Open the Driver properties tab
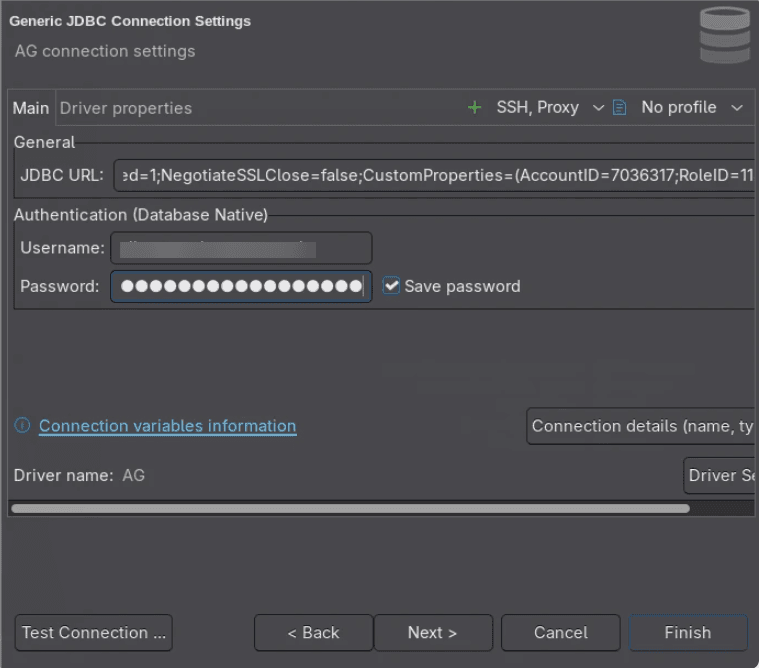The image size is (759, 668). [126, 108]
